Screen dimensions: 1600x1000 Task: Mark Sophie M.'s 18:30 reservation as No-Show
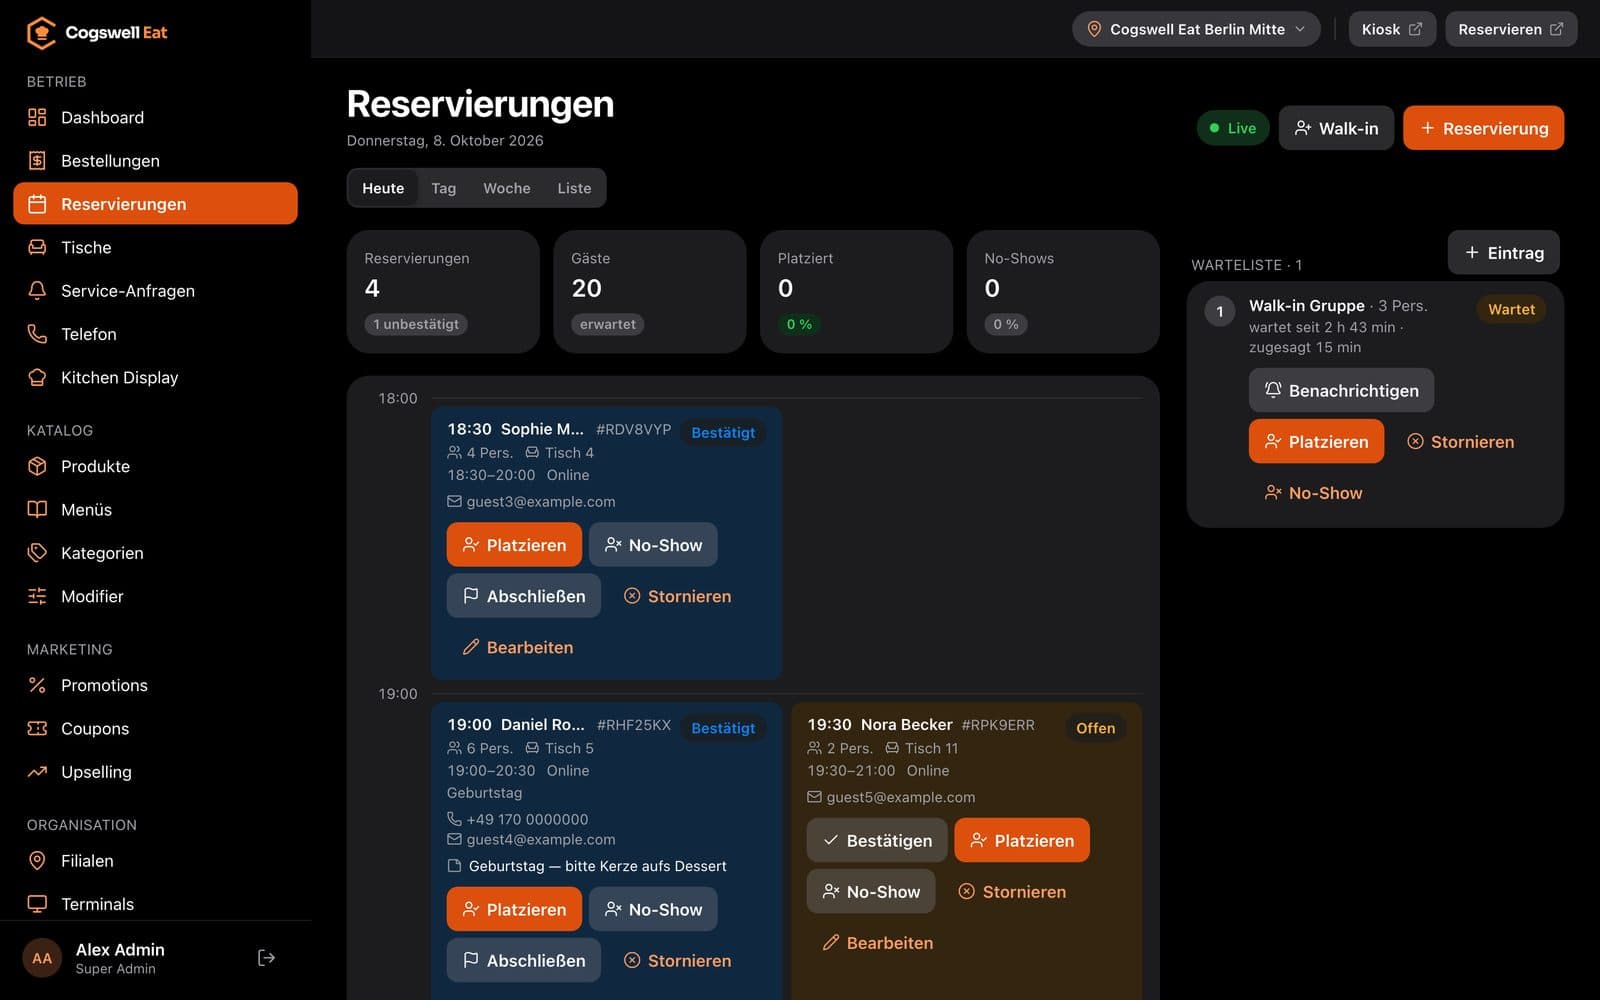point(653,544)
